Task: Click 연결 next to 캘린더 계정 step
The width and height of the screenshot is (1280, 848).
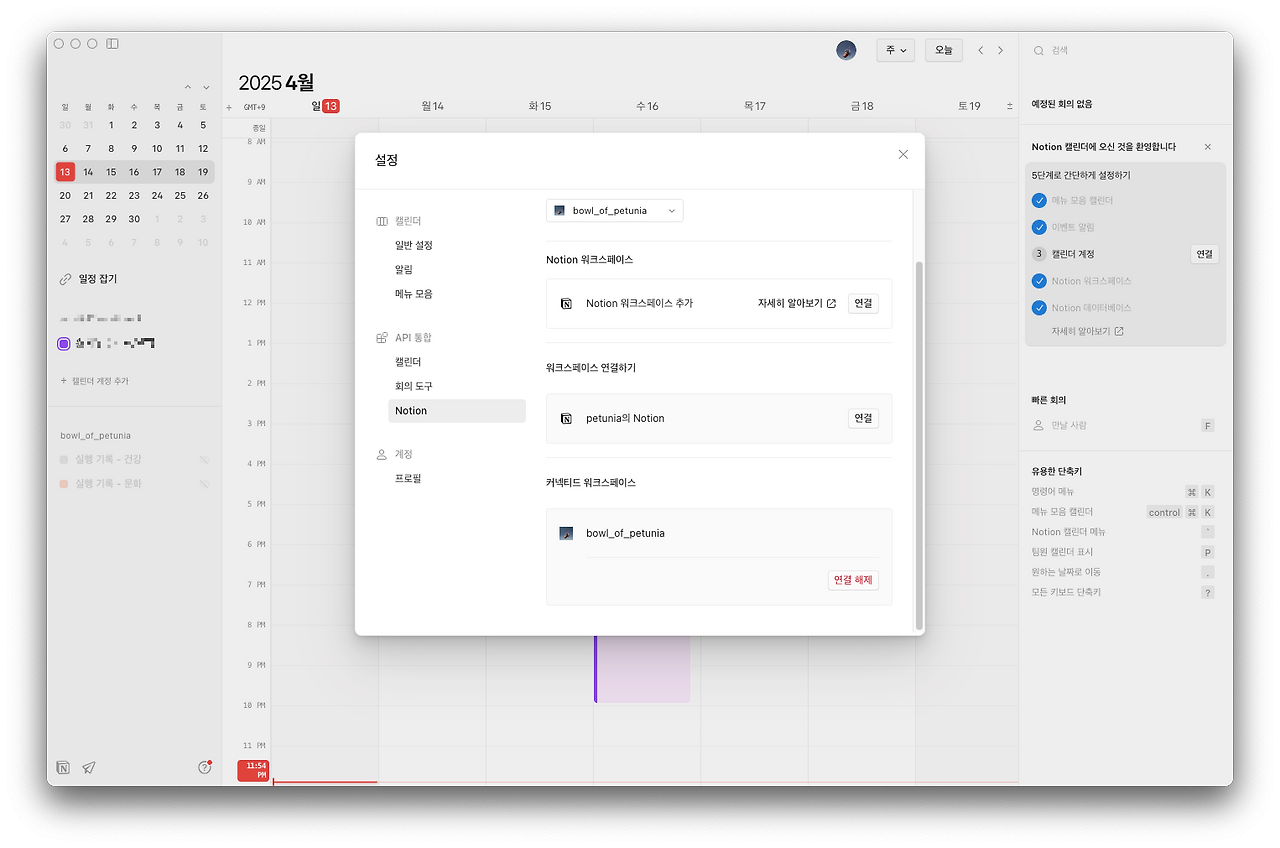Action: [1204, 254]
